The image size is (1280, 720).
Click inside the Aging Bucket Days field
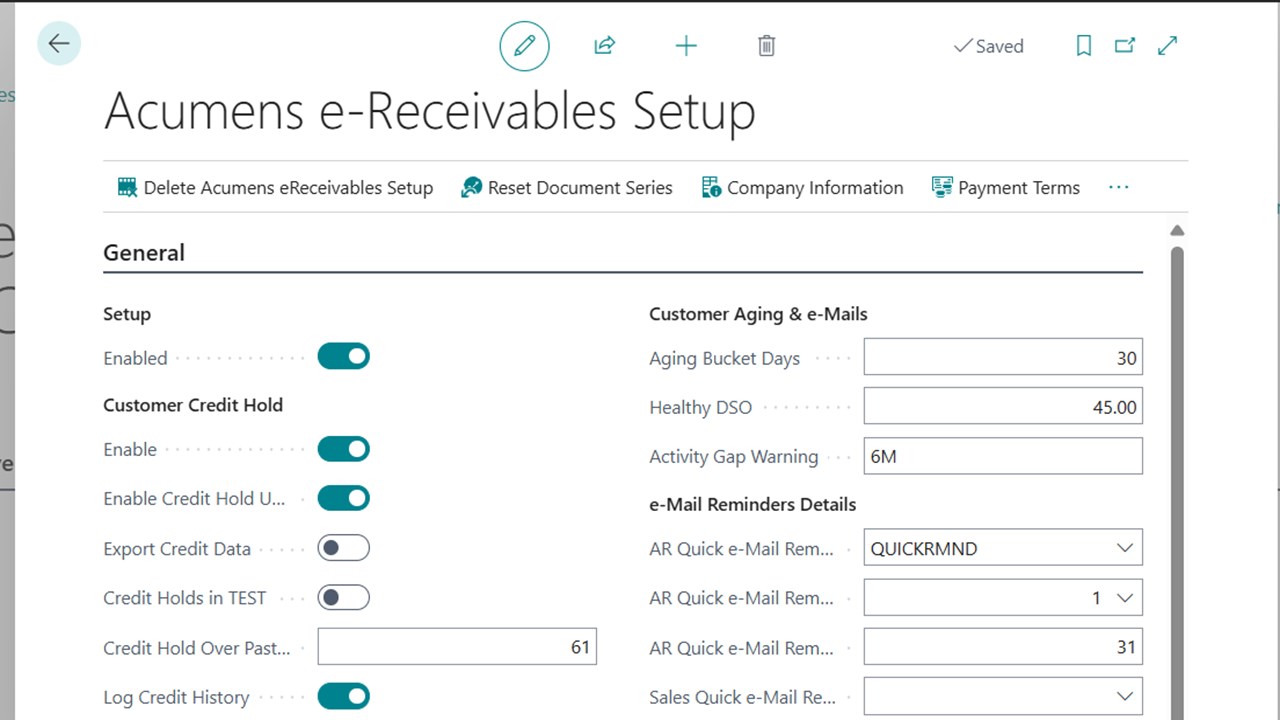(1000, 357)
